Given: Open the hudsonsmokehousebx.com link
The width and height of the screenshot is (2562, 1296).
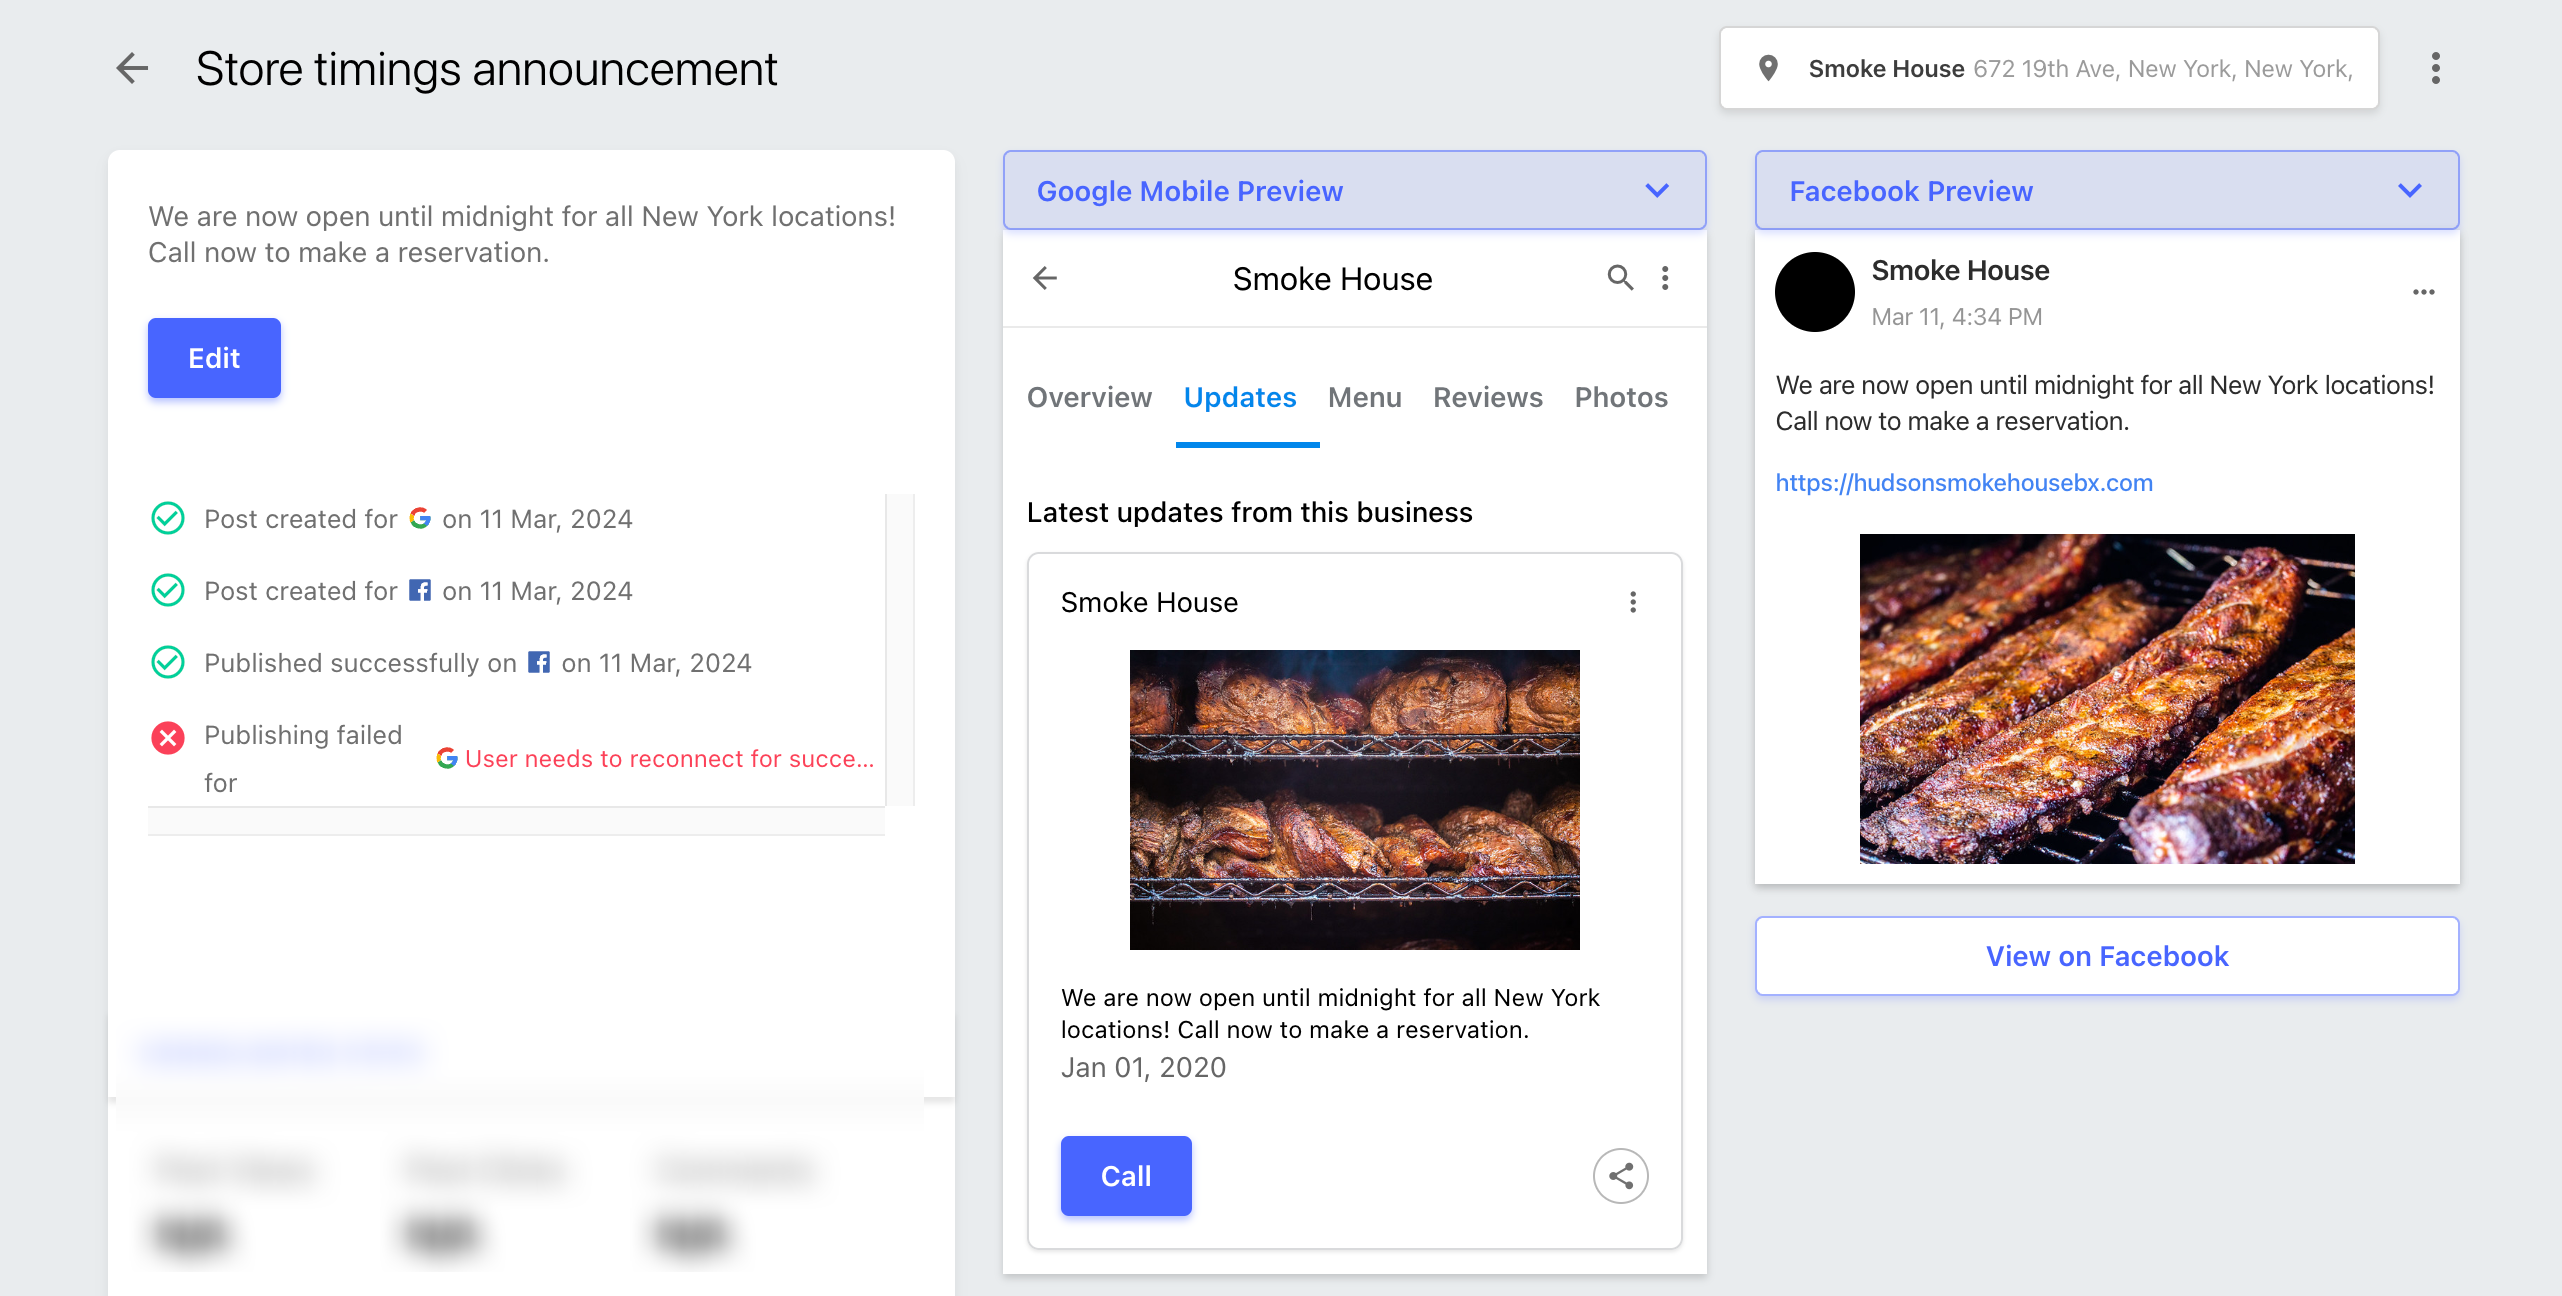Looking at the screenshot, I should (x=1964, y=482).
